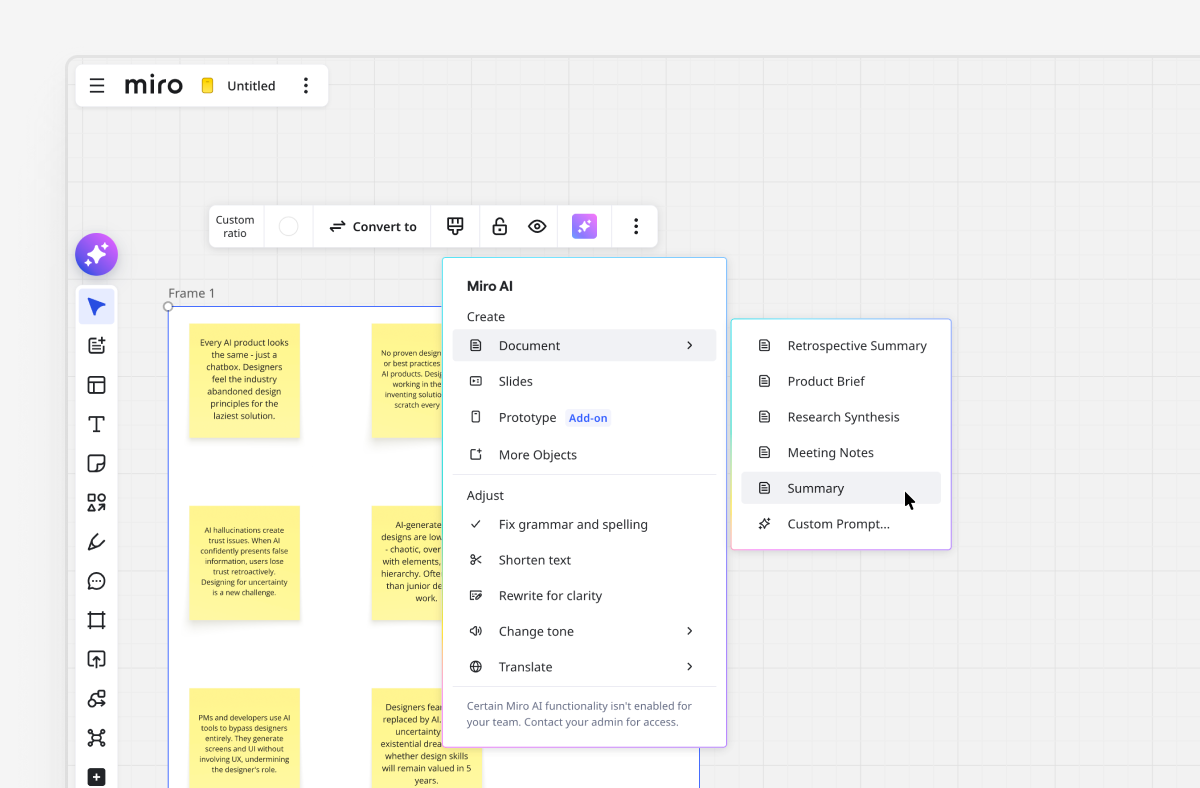Select sticky note about PMs and developers
The width and height of the screenshot is (1200, 788).
tap(245, 738)
